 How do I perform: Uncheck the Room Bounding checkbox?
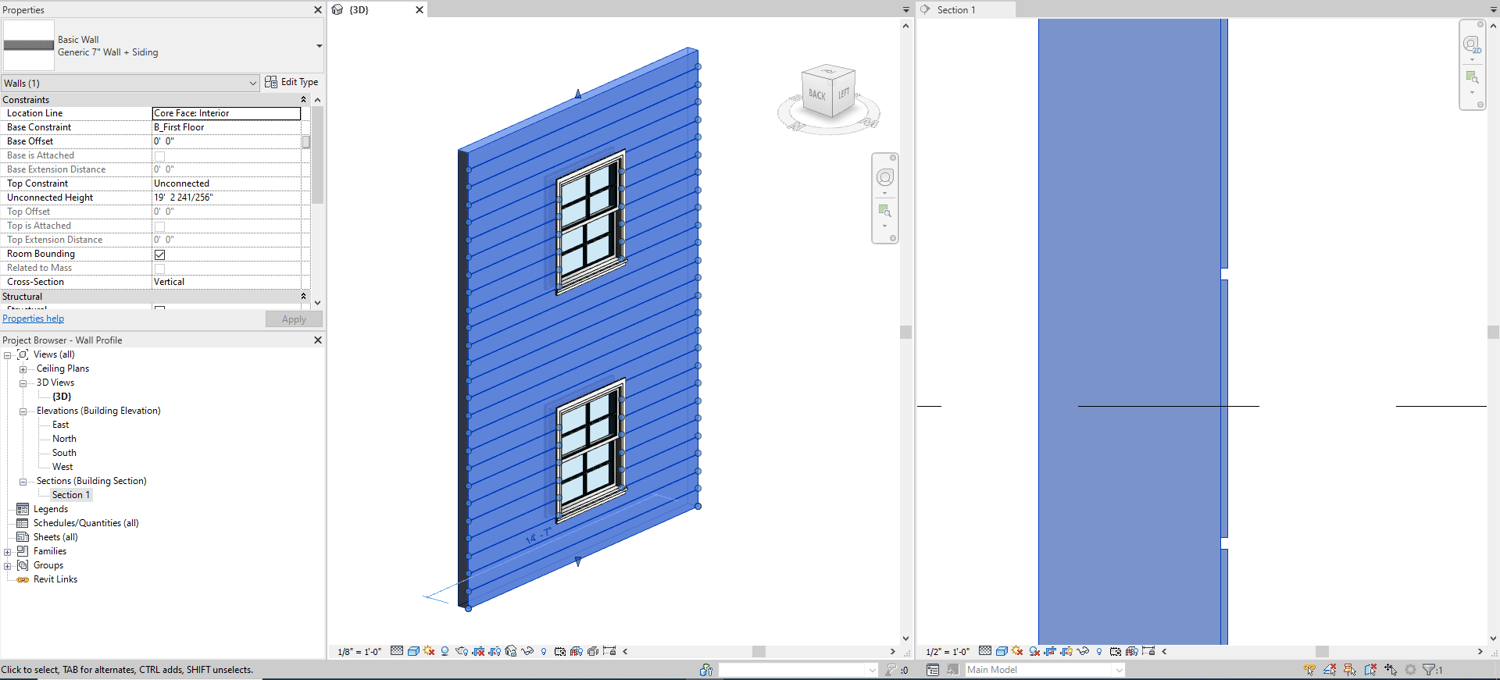point(160,254)
